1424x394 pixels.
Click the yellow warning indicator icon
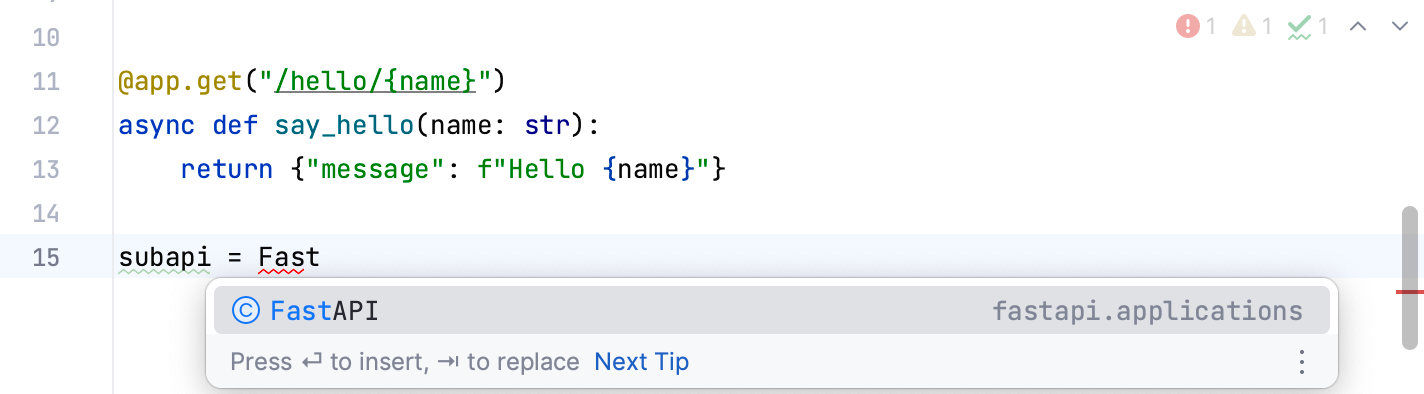coord(1243,26)
